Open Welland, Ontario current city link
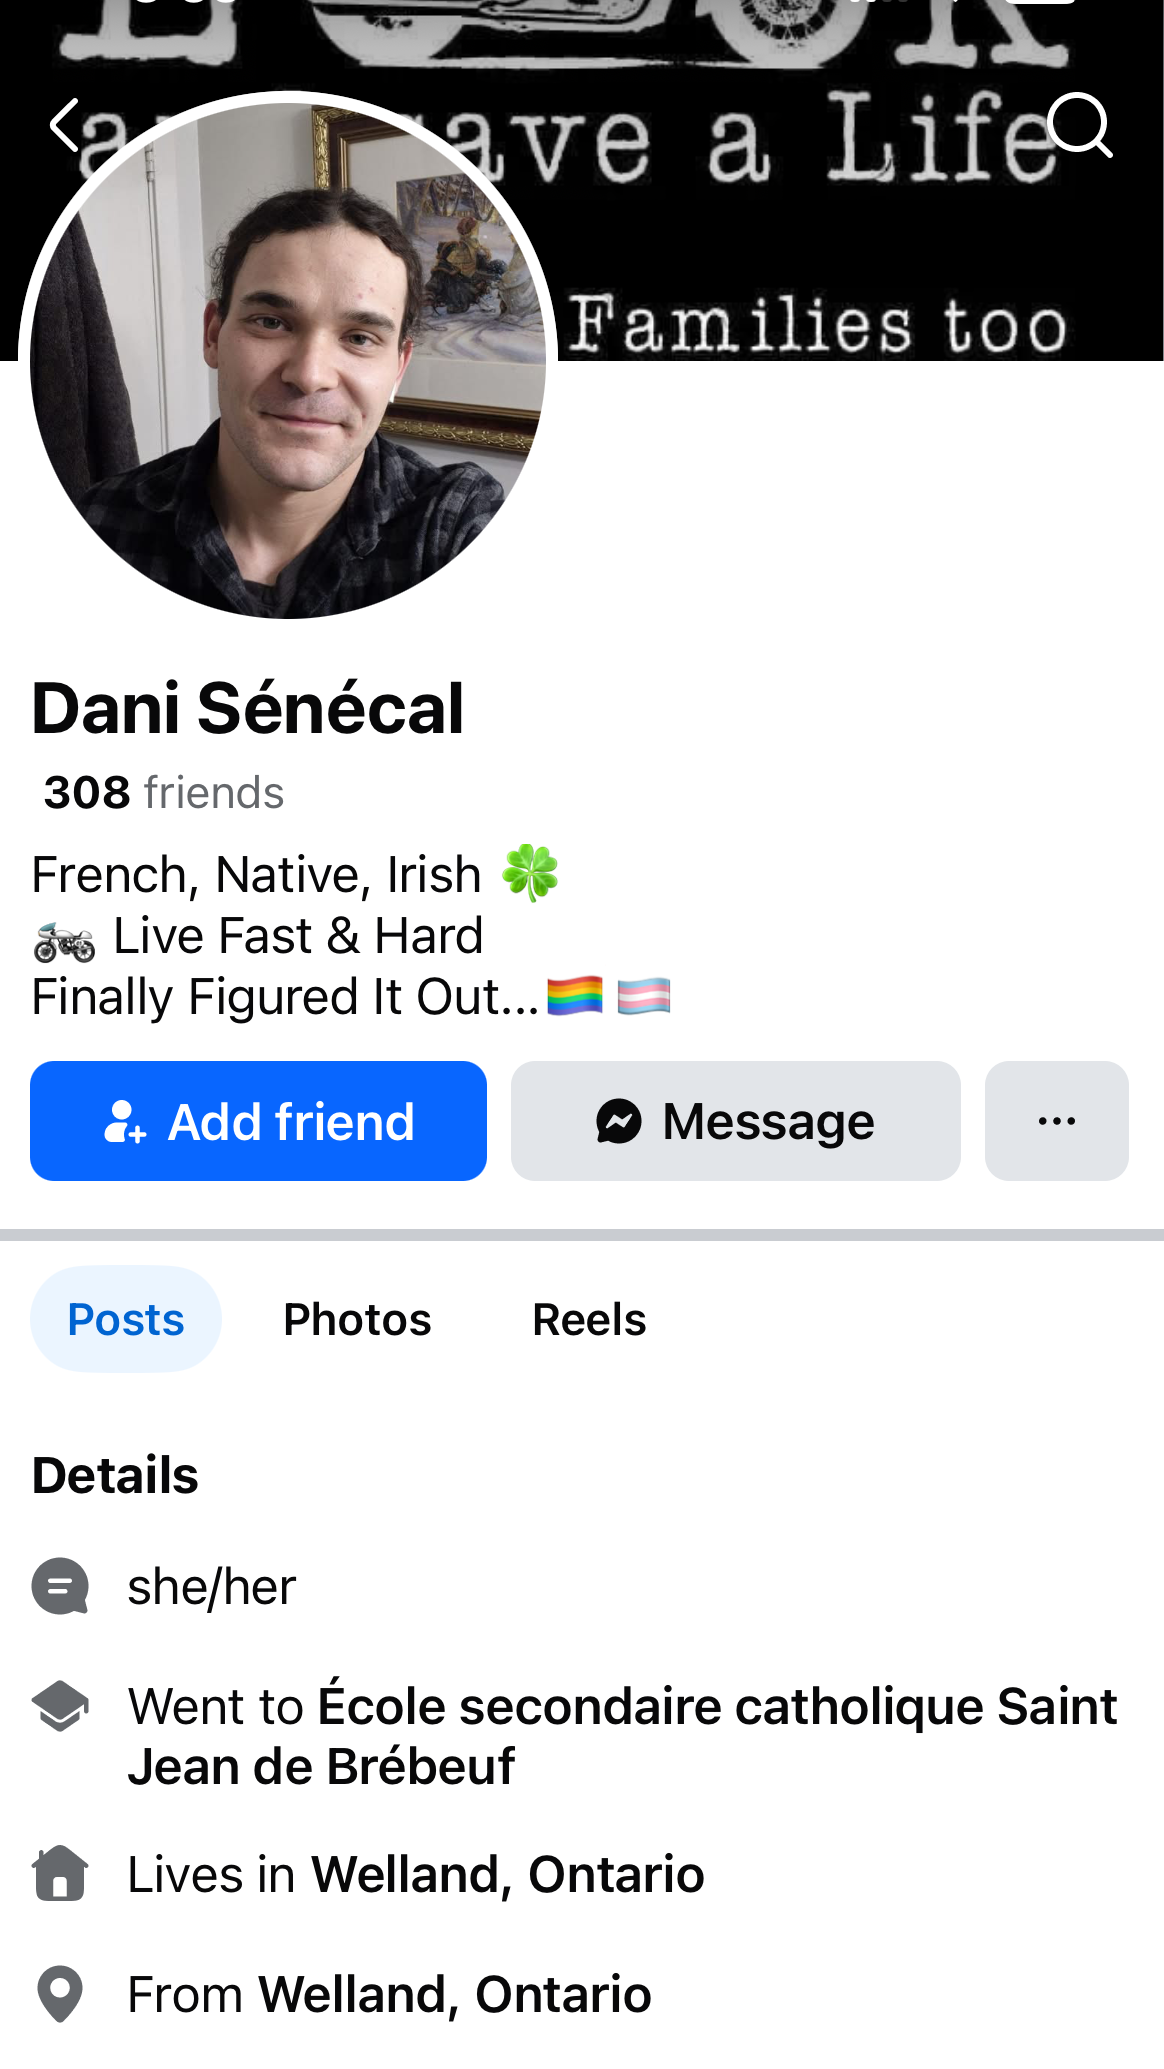The image size is (1164, 2069). click(508, 1874)
